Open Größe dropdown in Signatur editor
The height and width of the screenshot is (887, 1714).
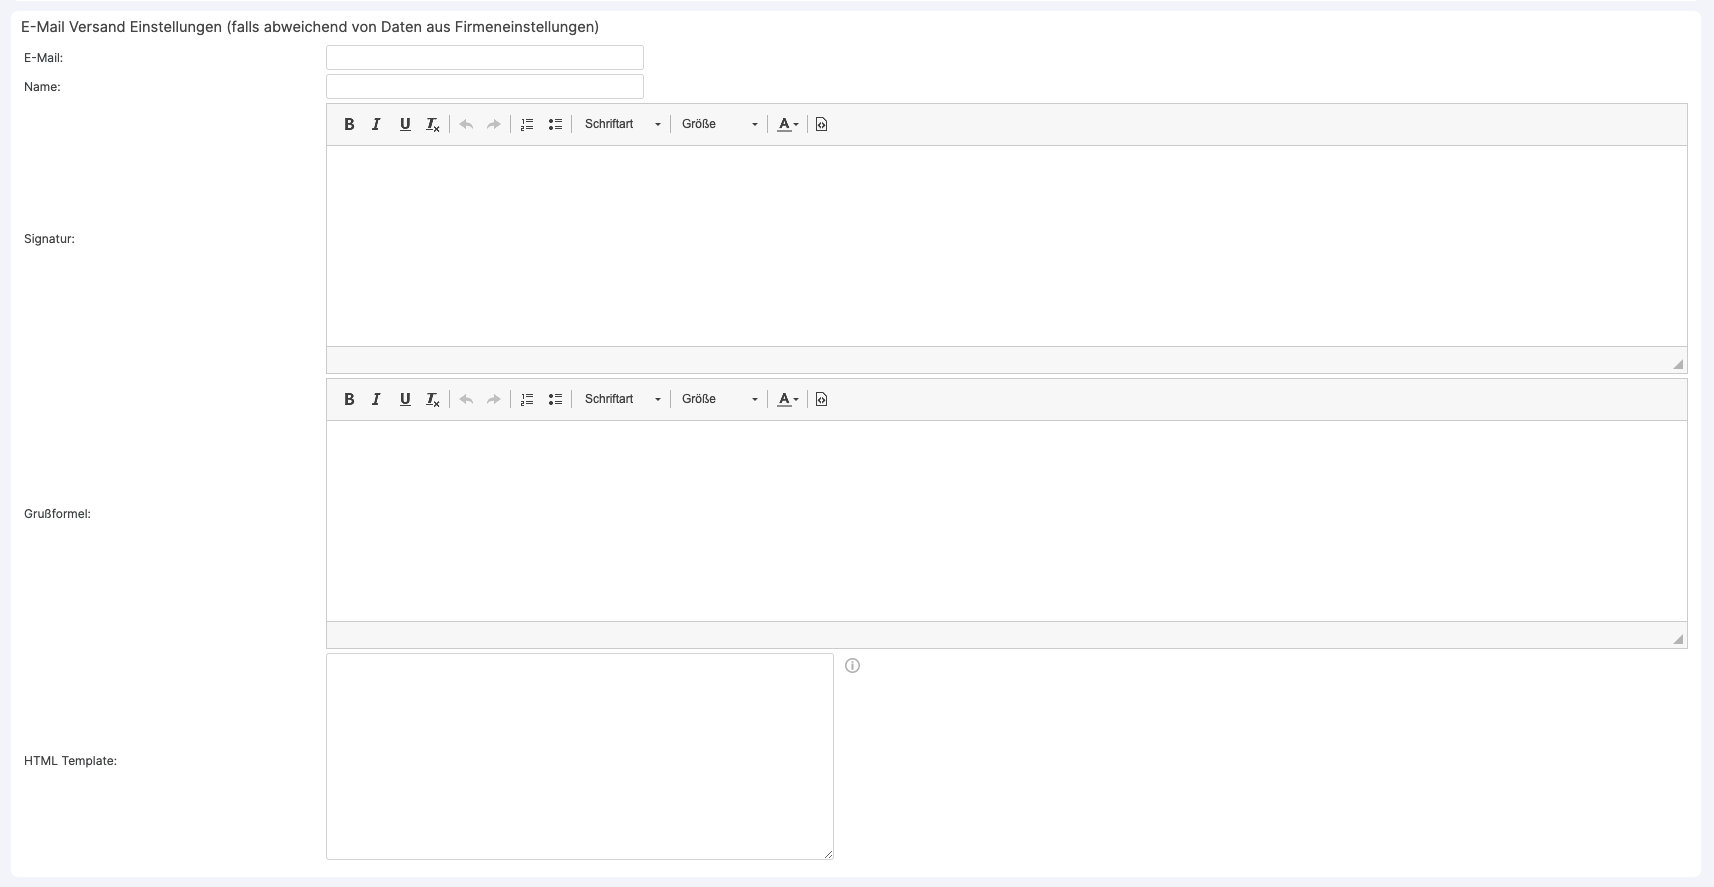[719, 124]
